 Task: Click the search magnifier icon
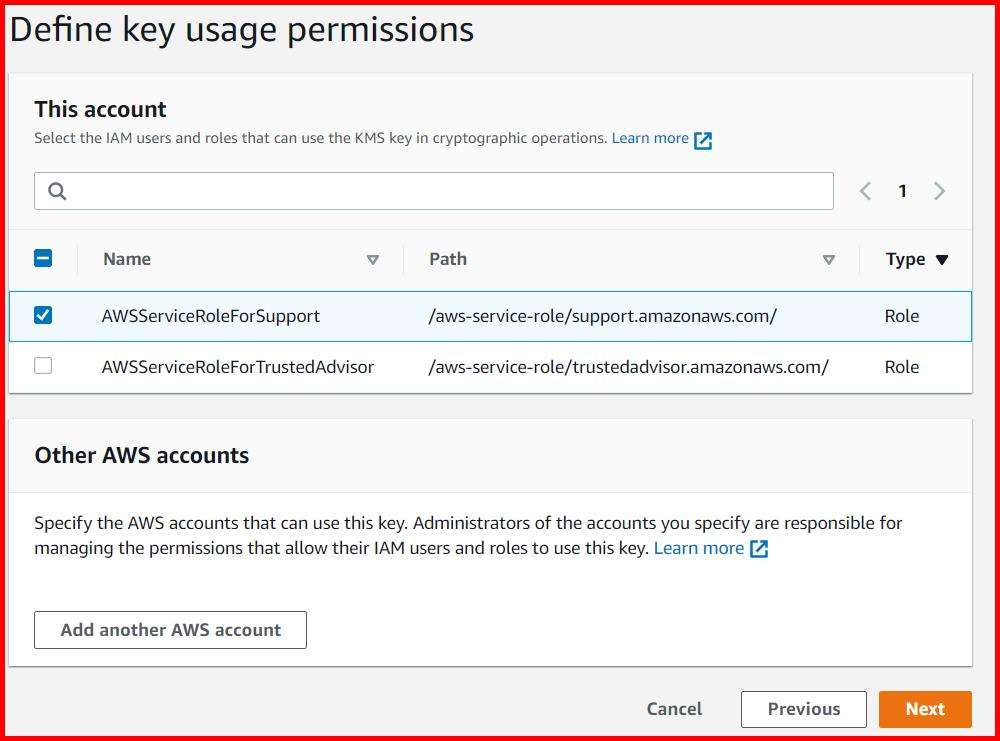pos(55,190)
